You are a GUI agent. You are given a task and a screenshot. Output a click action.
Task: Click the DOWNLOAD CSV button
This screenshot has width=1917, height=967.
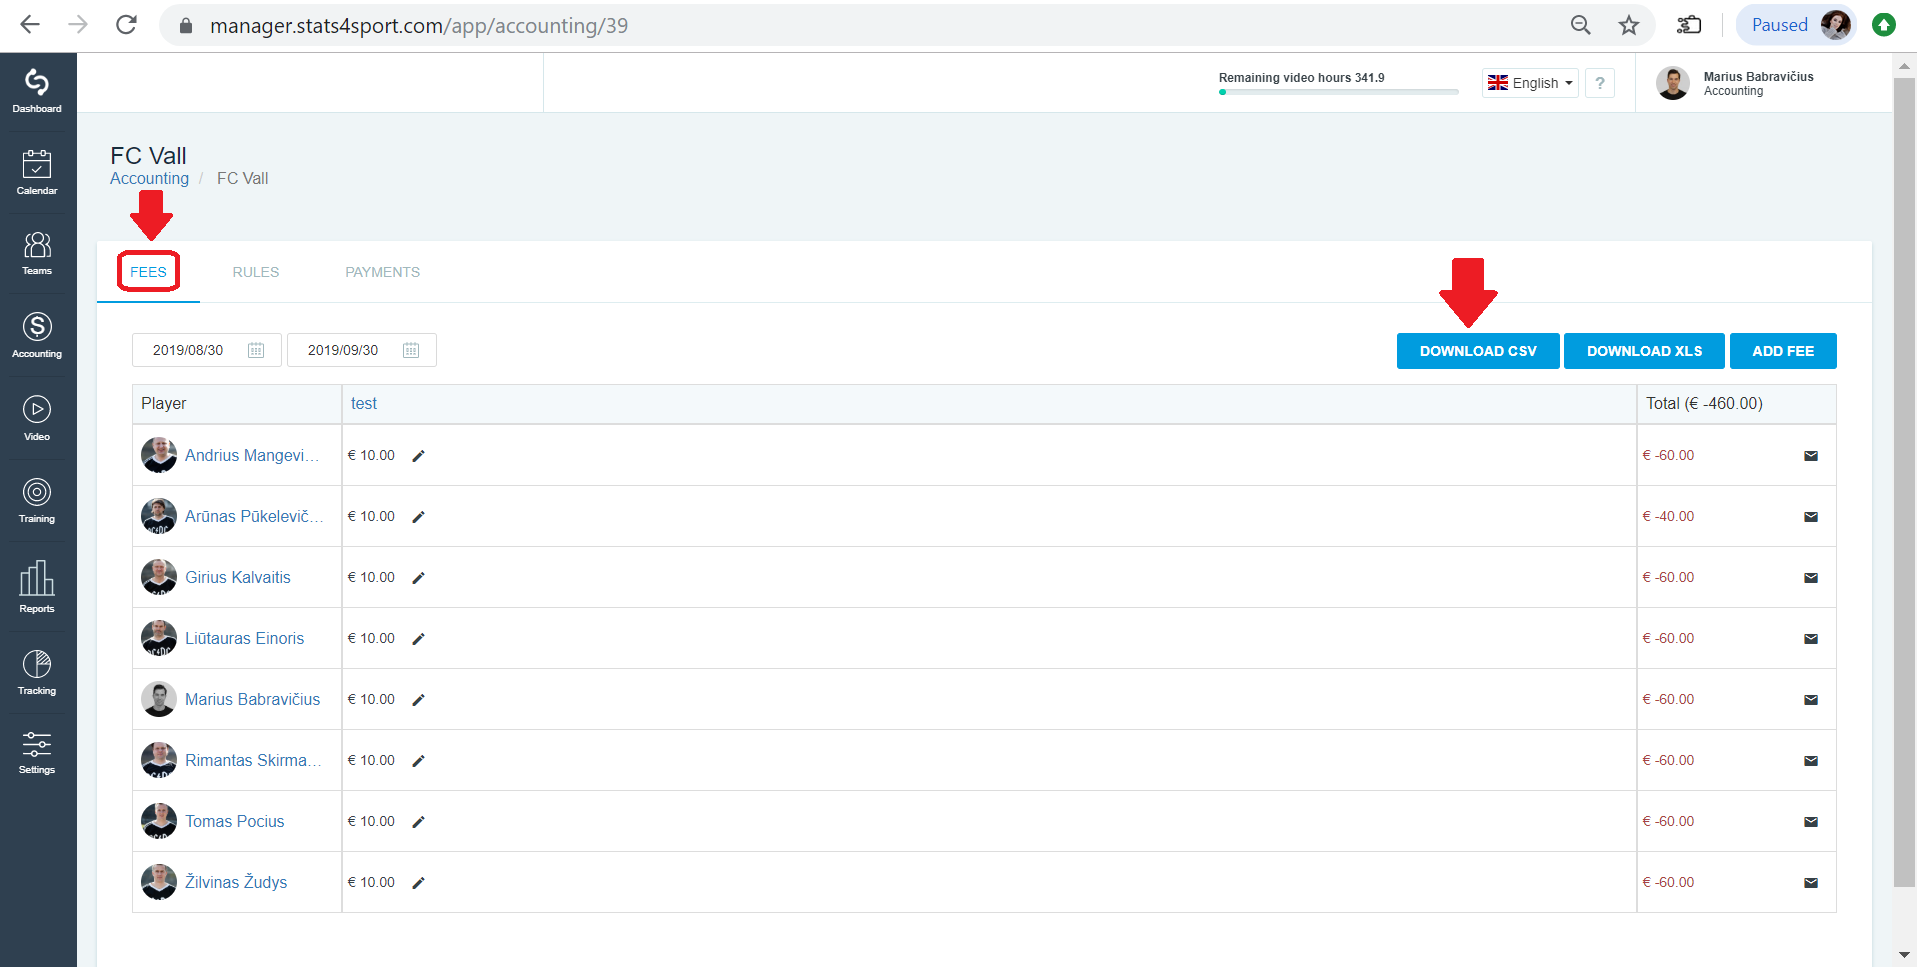[1478, 351]
